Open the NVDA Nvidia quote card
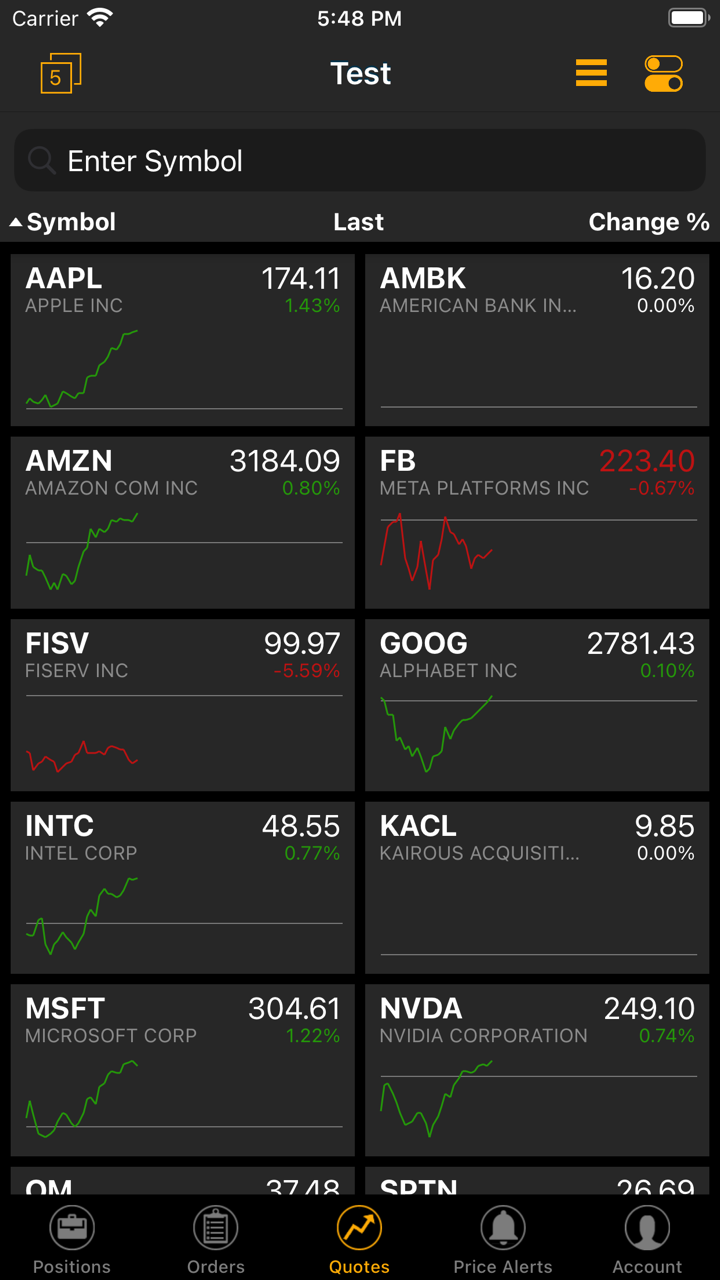 538,1070
